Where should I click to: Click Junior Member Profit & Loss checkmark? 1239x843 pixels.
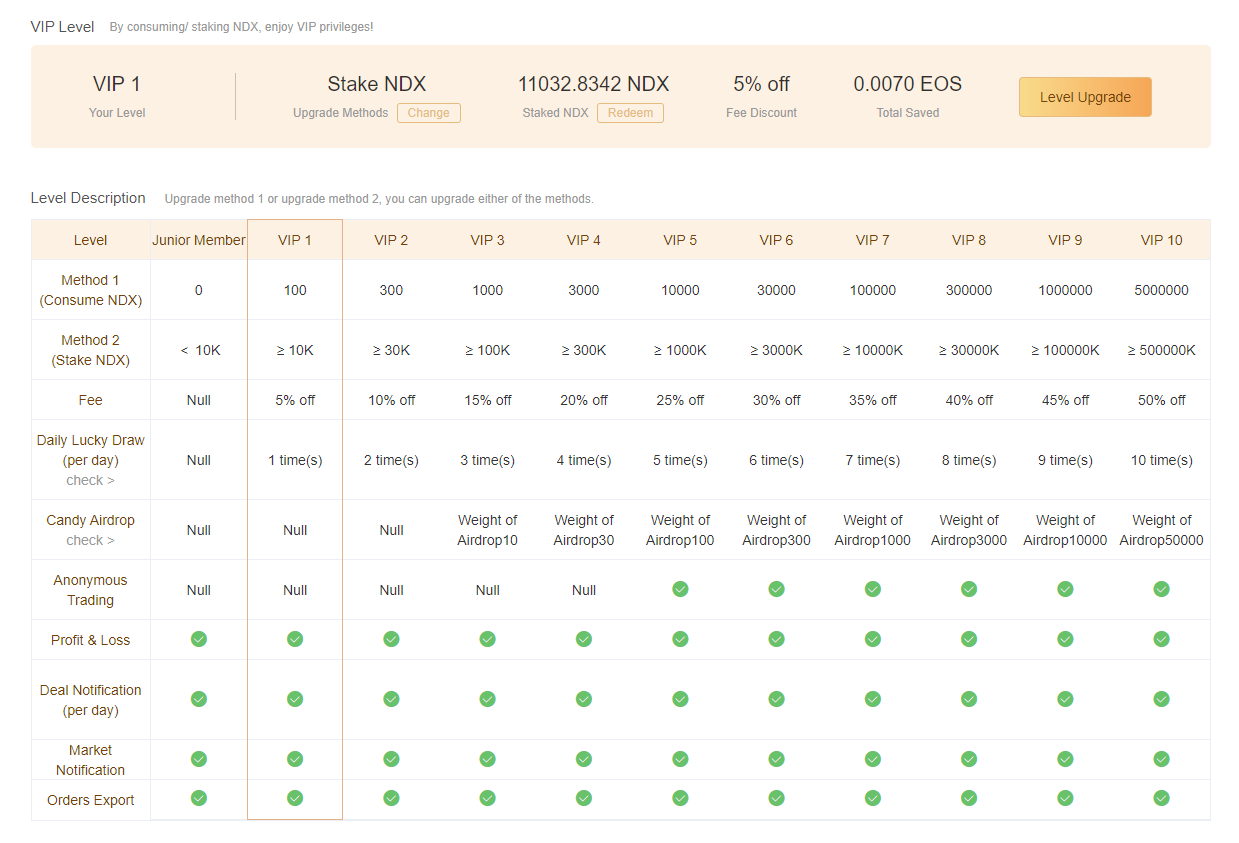click(199, 639)
